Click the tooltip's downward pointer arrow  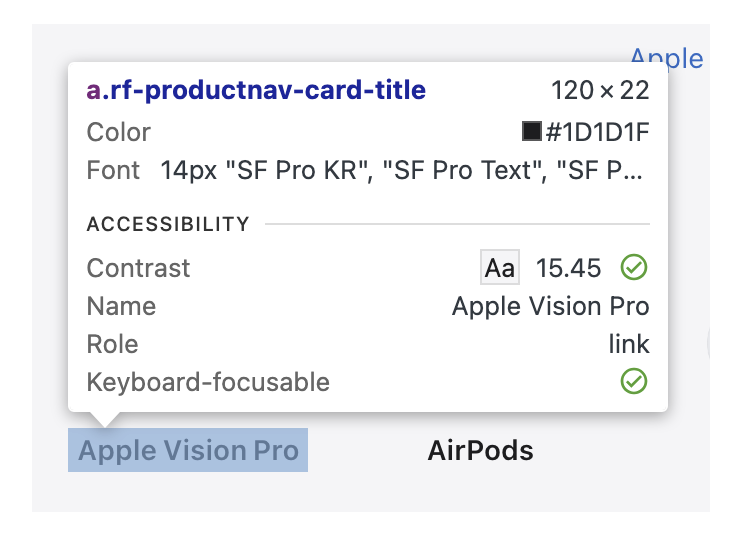[x=103, y=420]
